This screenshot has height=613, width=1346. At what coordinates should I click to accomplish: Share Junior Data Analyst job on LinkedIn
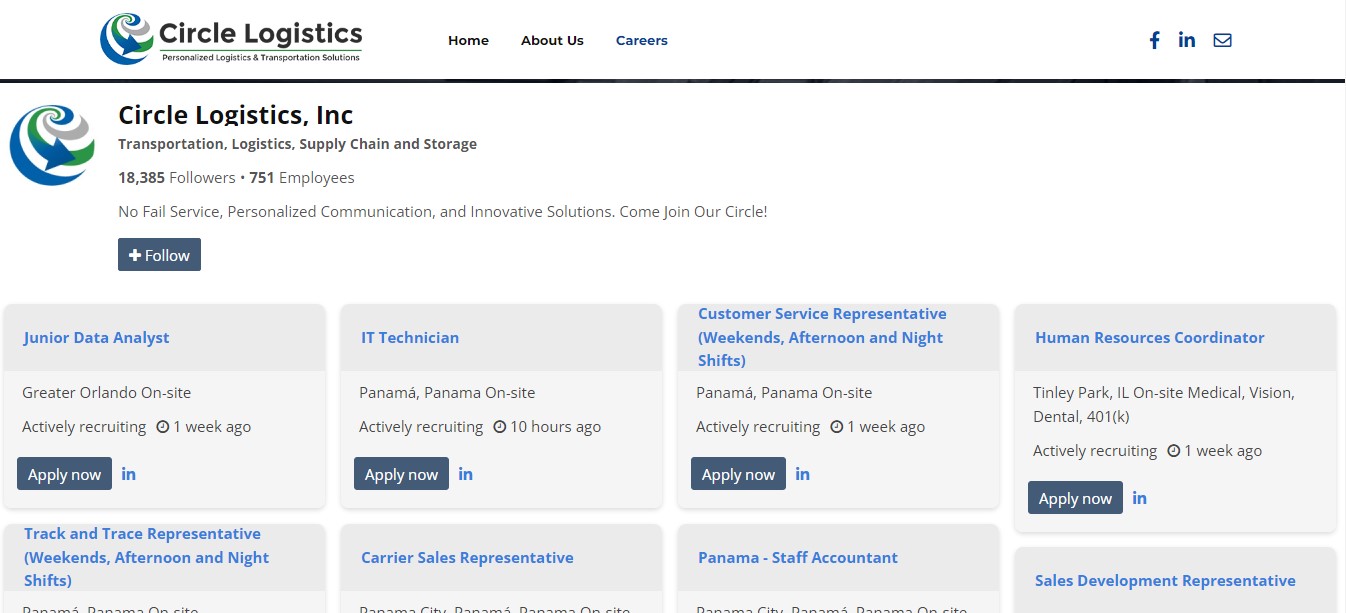click(x=129, y=474)
